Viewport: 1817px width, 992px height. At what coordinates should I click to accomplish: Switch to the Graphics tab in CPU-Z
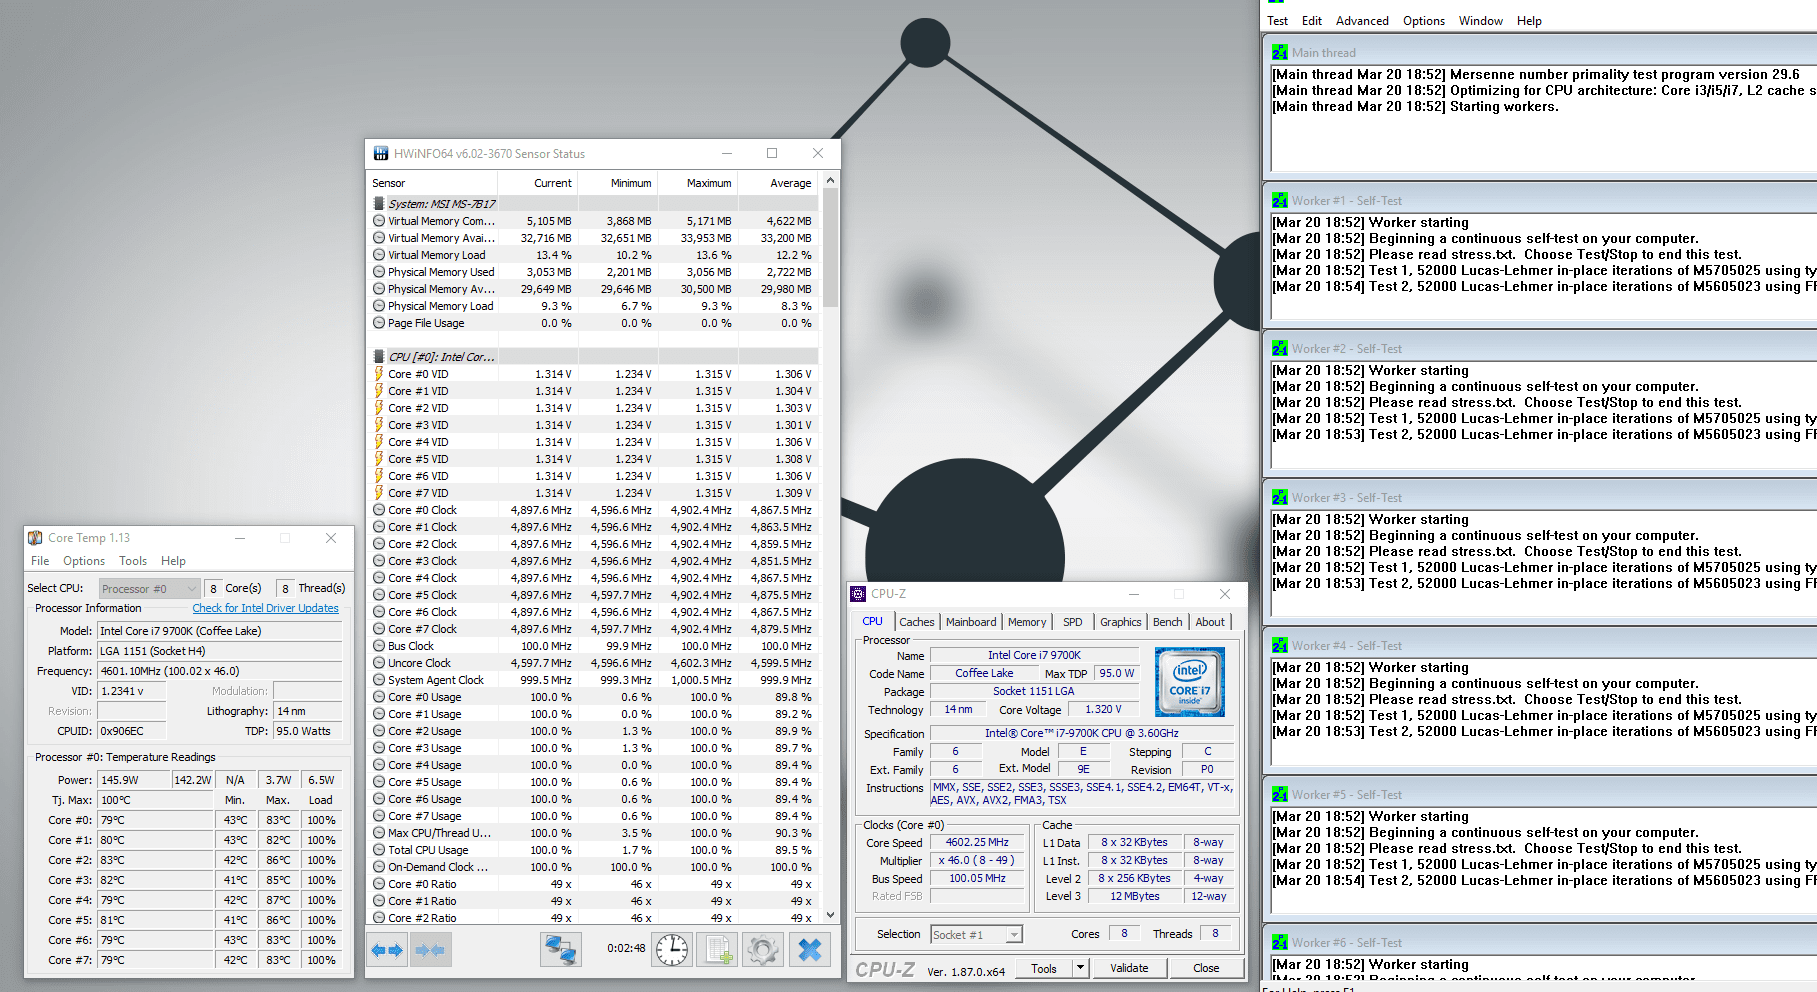click(1121, 622)
